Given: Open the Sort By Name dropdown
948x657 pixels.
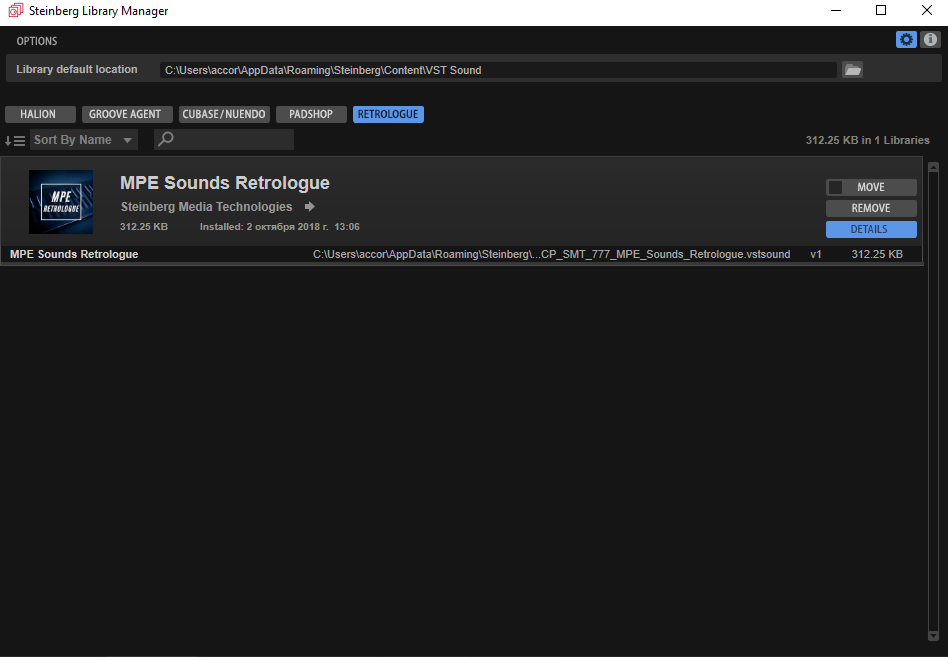Looking at the screenshot, I should [x=84, y=140].
